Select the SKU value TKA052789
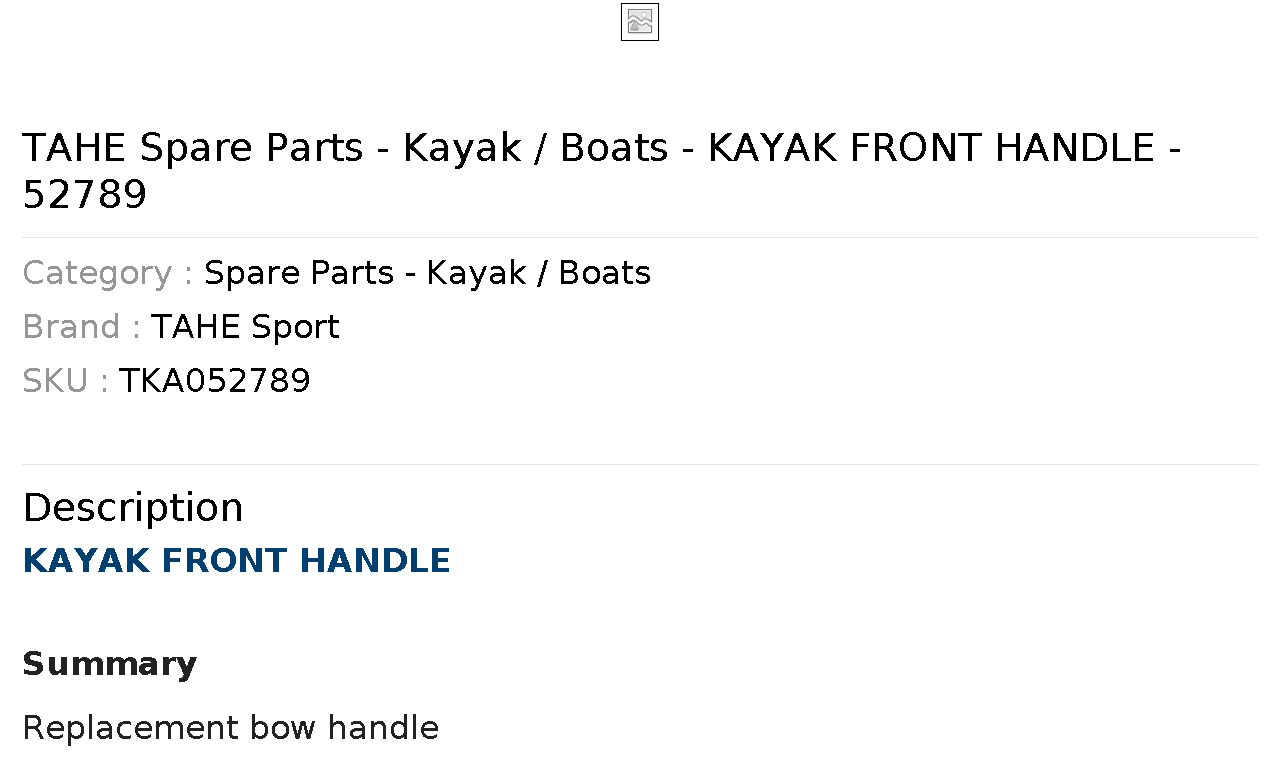Image resolution: width=1280 pixels, height=779 pixels. coord(215,381)
